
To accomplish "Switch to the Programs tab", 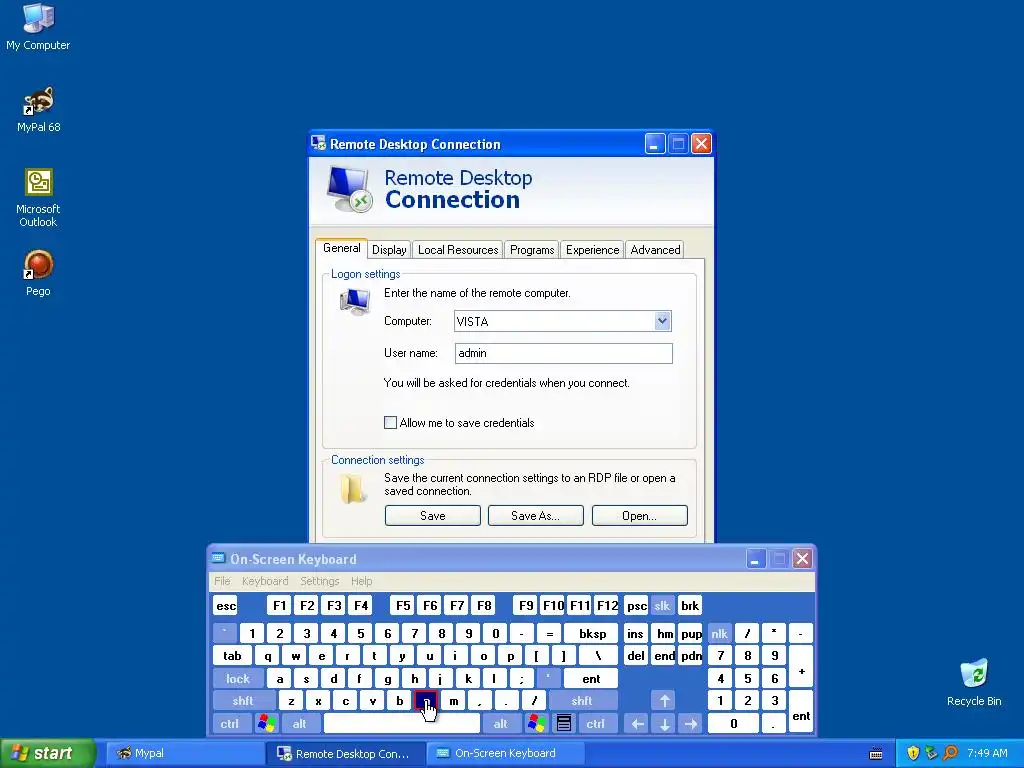I will tap(532, 249).
